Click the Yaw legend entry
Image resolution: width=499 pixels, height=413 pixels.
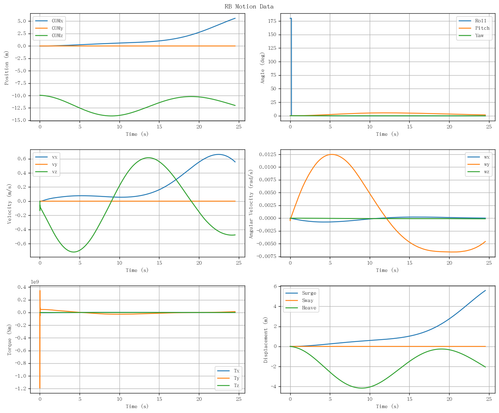point(471,35)
